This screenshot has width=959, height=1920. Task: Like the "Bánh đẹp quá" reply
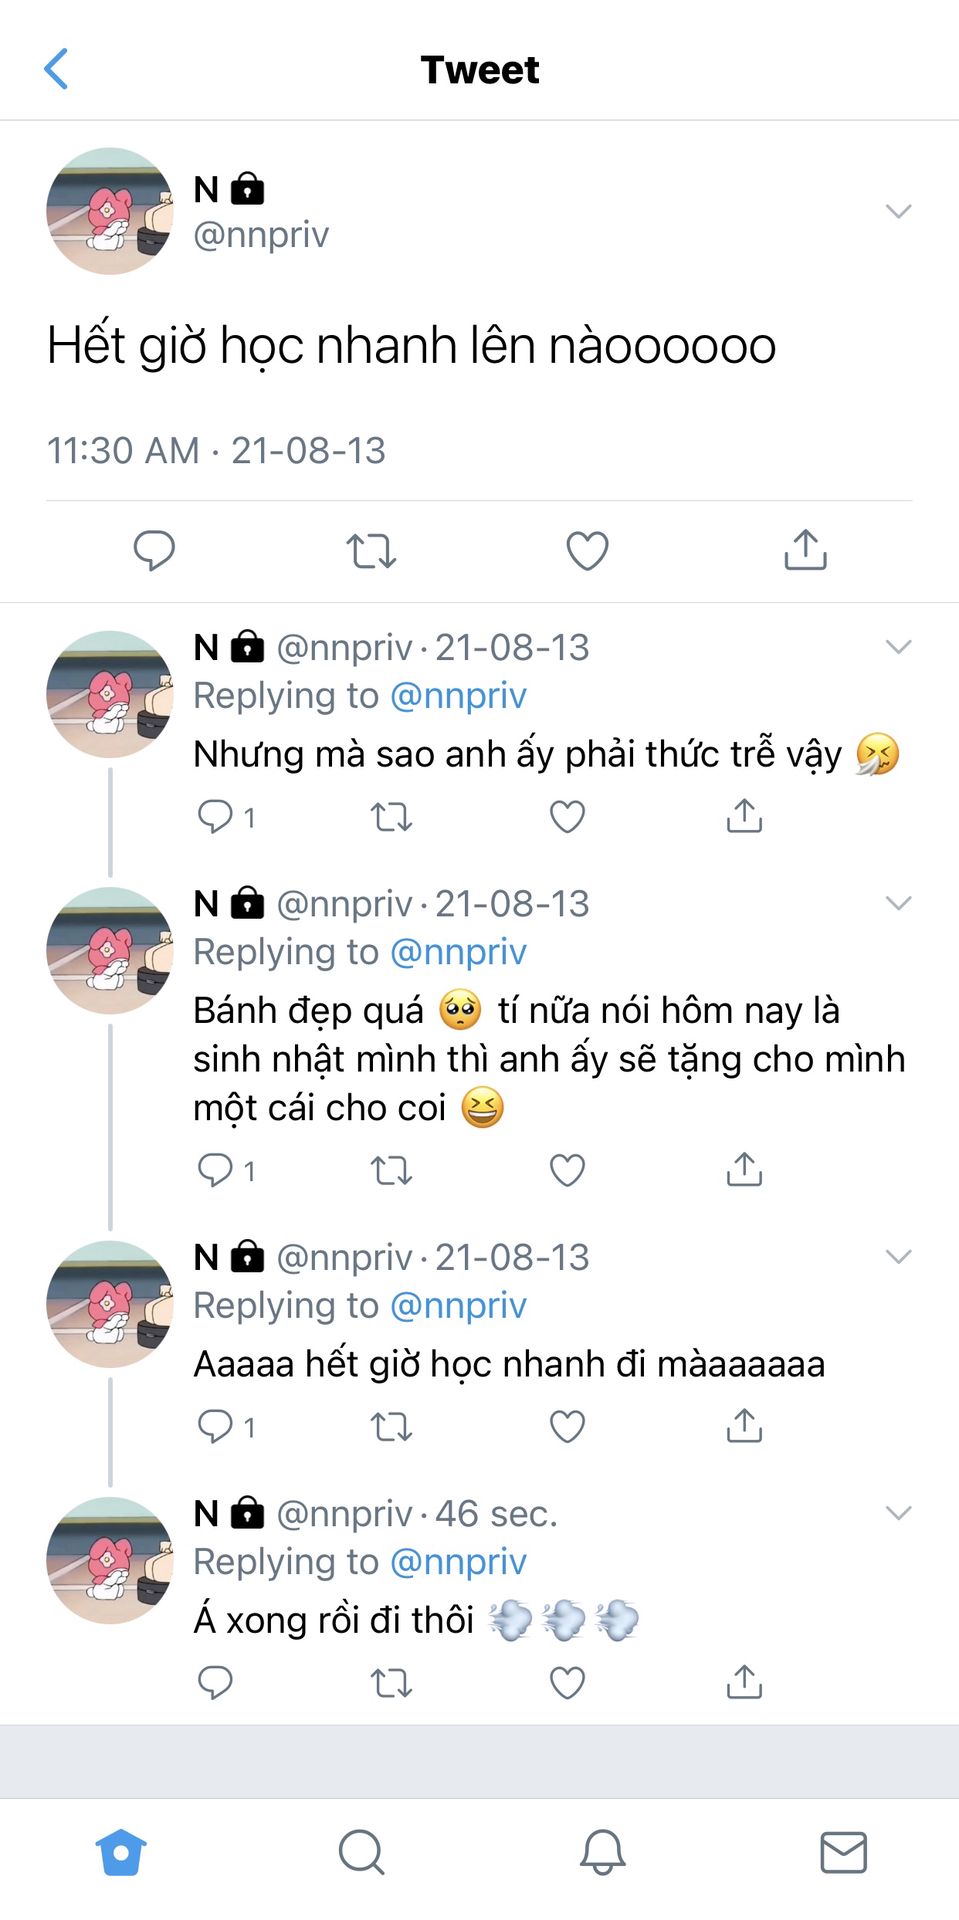click(567, 1170)
